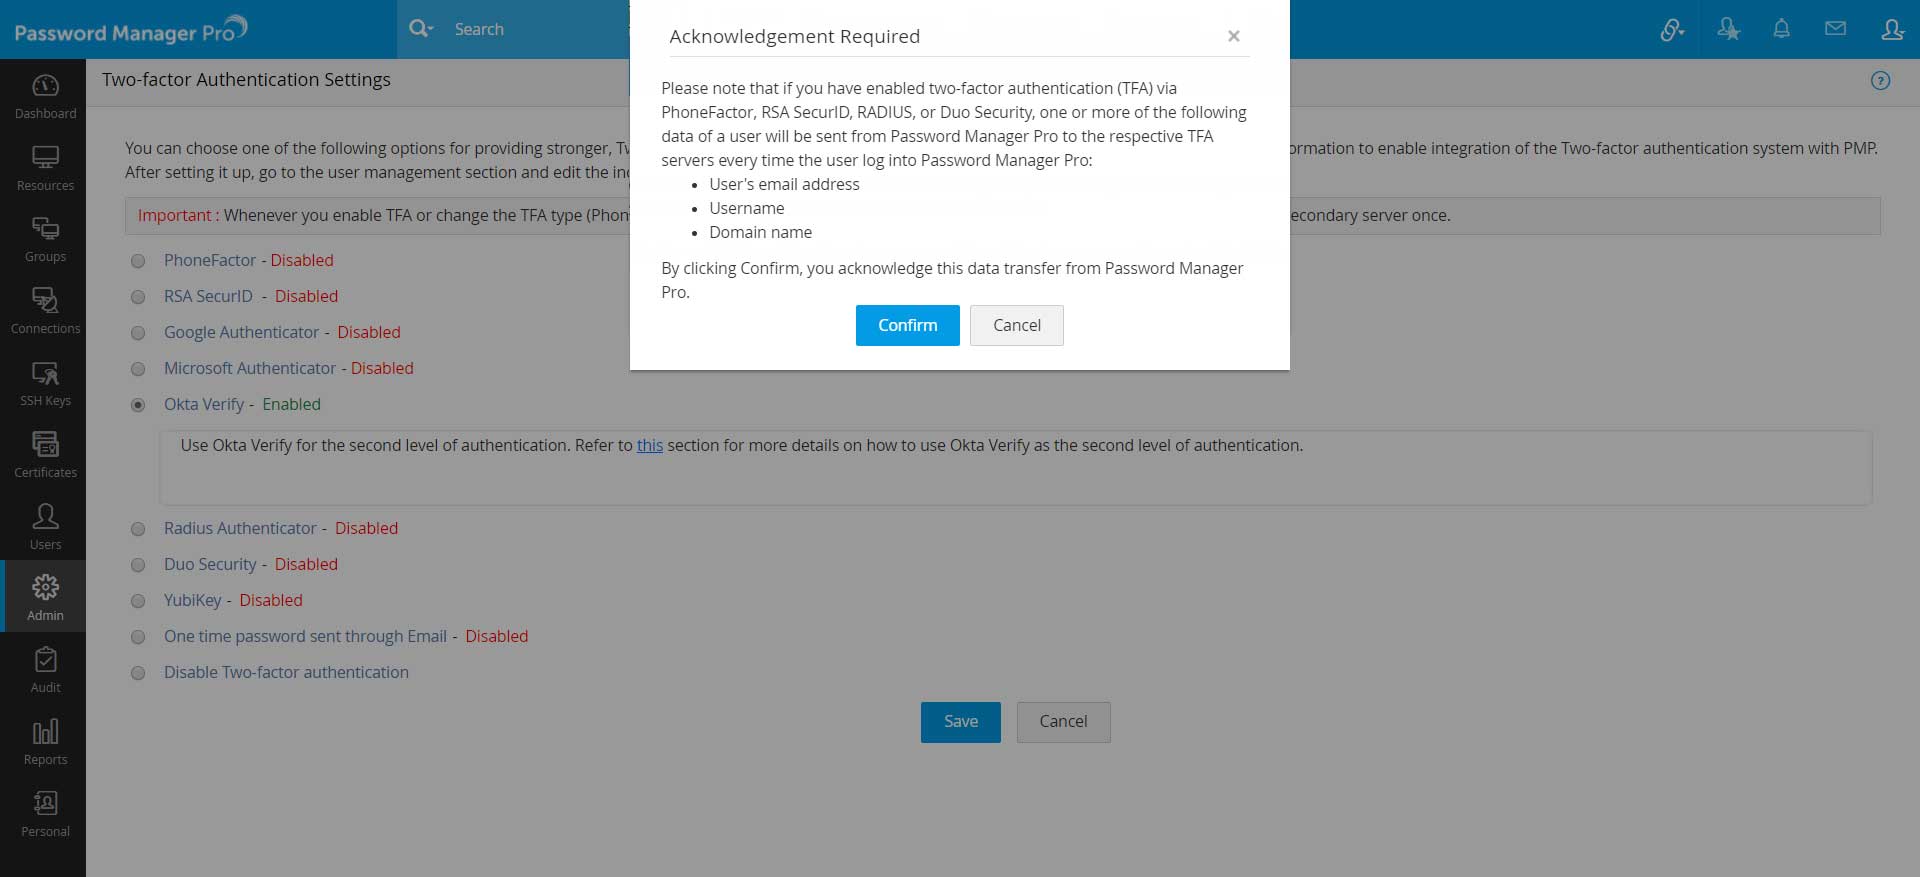Close the Acknowledgement Required dialog
The height and width of the screenshot is (877, 1920).
coord(1233,36)
